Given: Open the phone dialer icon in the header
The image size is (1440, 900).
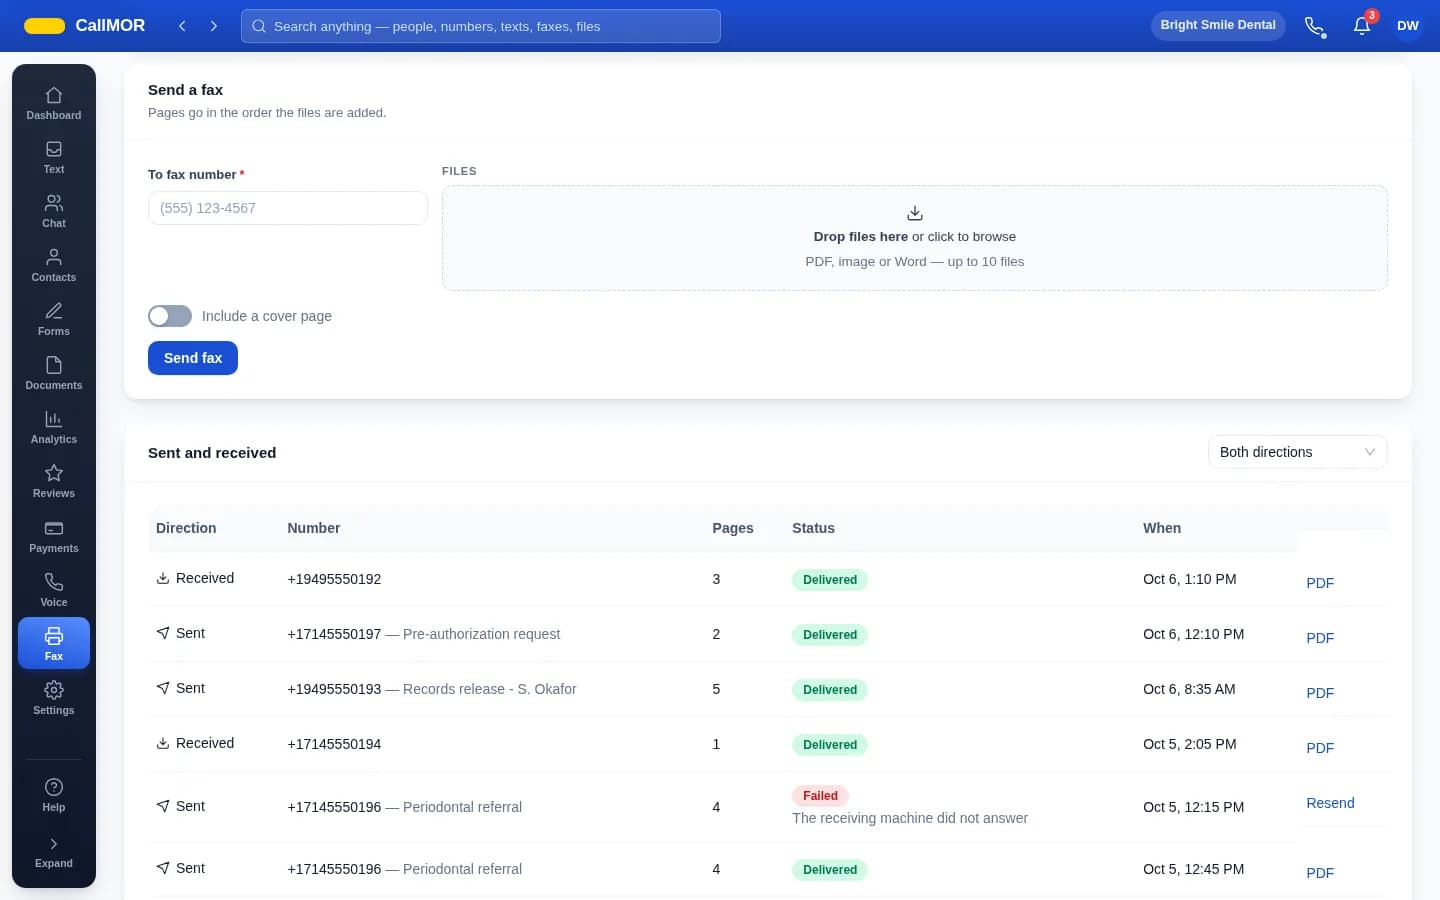Looking at the screenshot, I should [x=1315, y=26].
